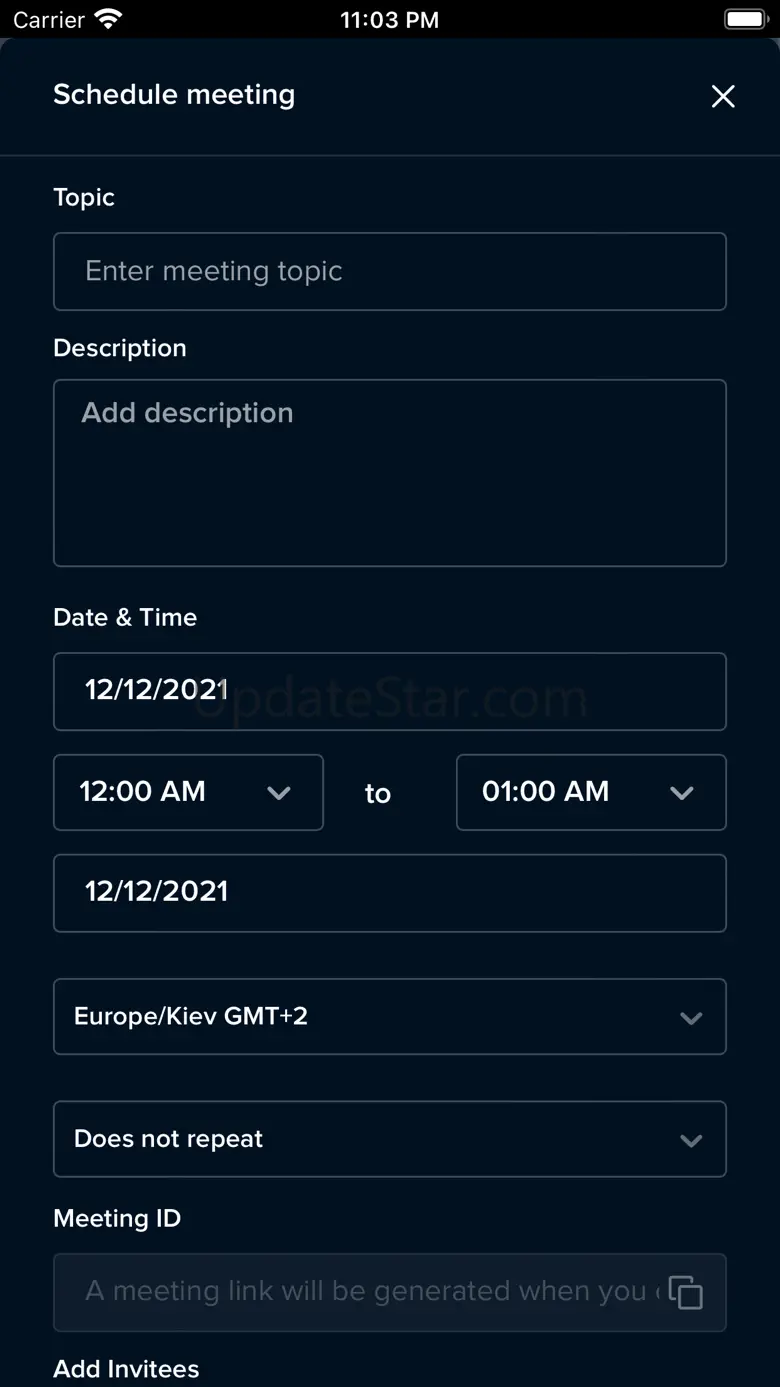Viewport: 780px width, 1387px height.
Task: Open the end date field below the times
Action: coord(389,892)
